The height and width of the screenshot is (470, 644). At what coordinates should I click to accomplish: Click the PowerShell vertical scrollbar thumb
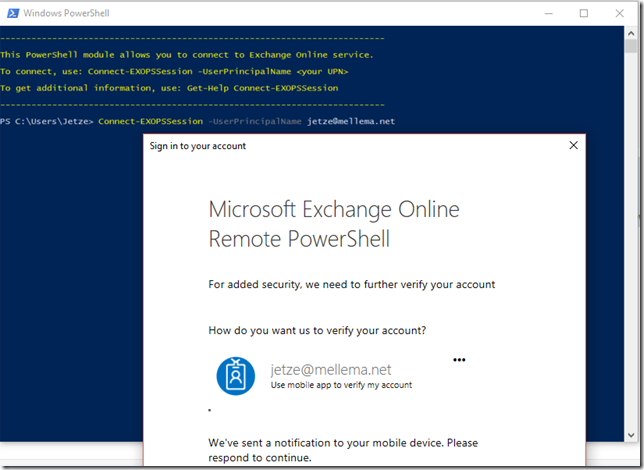[x=630, y=46]
